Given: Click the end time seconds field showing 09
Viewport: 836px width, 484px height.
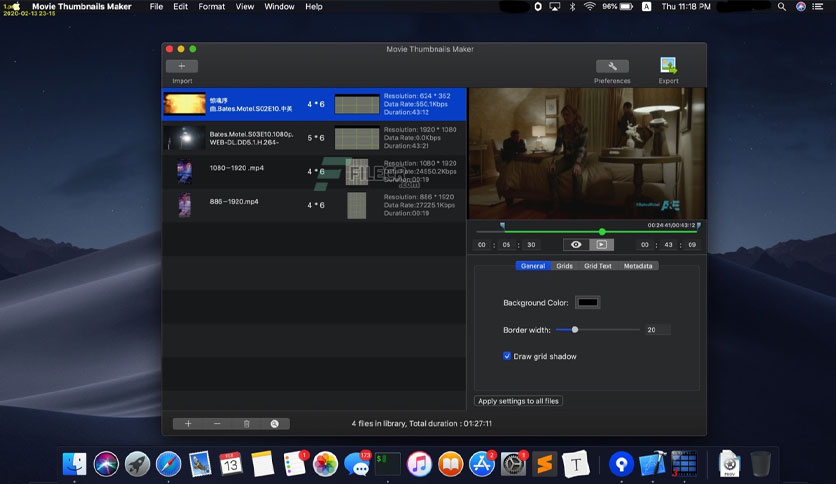Looking at the screenshot, I should [x=692, y=245].
